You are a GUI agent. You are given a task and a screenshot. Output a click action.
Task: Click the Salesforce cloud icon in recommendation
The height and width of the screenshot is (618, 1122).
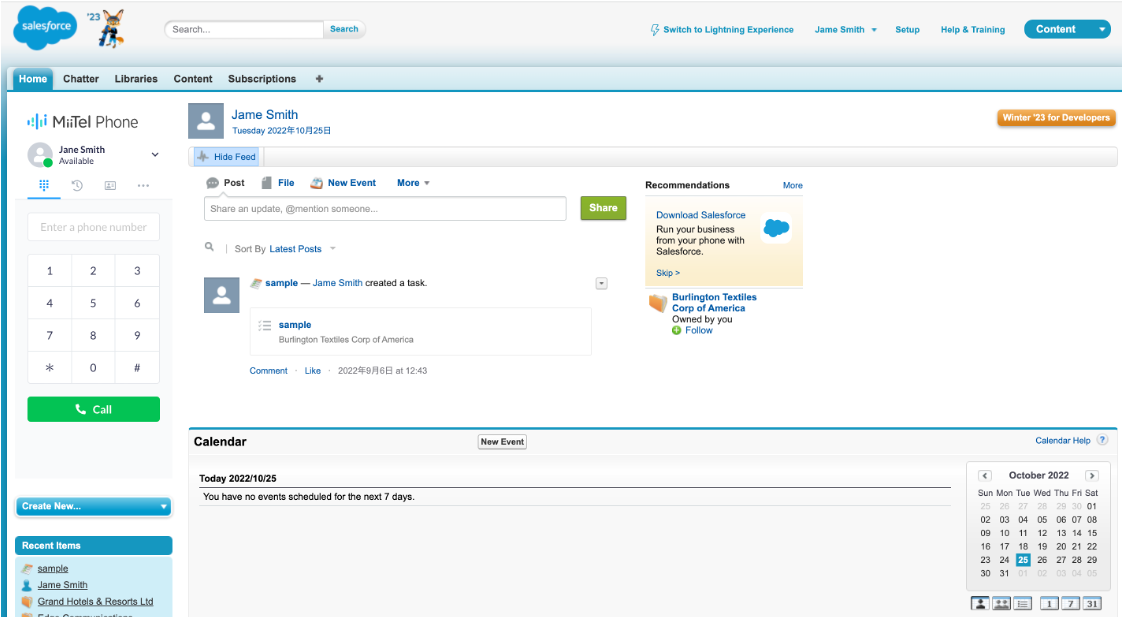tap(776, 228)
